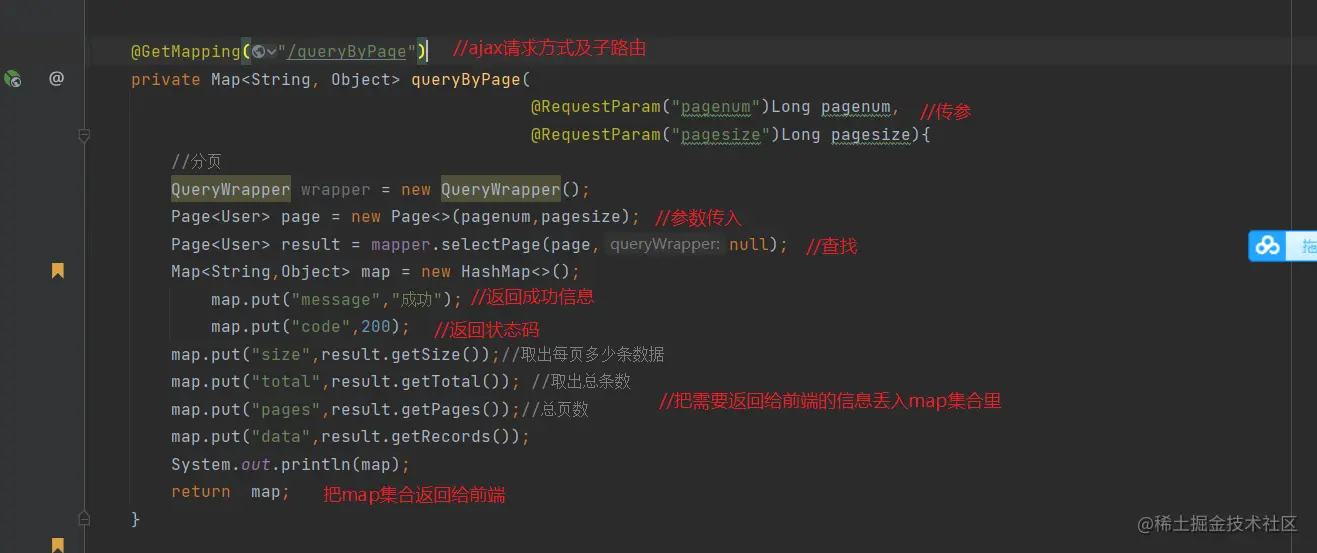The height and width of the screenshot is (553, 1317).
Task: Click the blue button right of the cloud icon
Action: coord(1302,245)
